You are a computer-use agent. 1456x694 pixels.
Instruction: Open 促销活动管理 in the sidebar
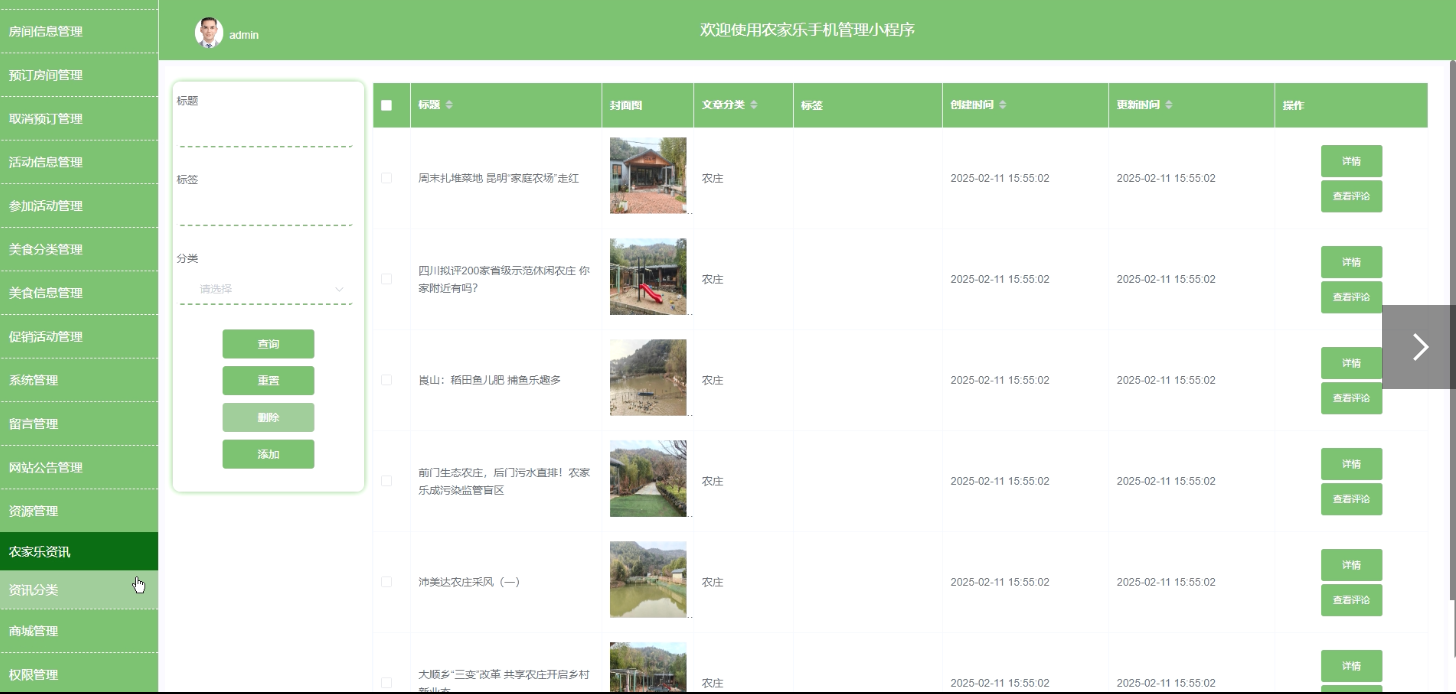tap(79, 337)
